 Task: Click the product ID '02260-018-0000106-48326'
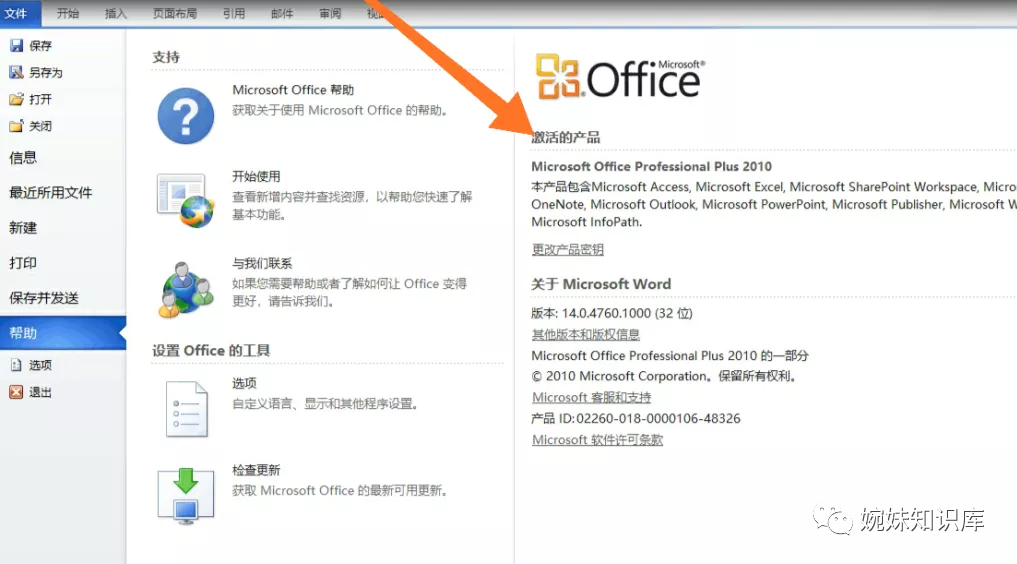click(x=658, y=418)
